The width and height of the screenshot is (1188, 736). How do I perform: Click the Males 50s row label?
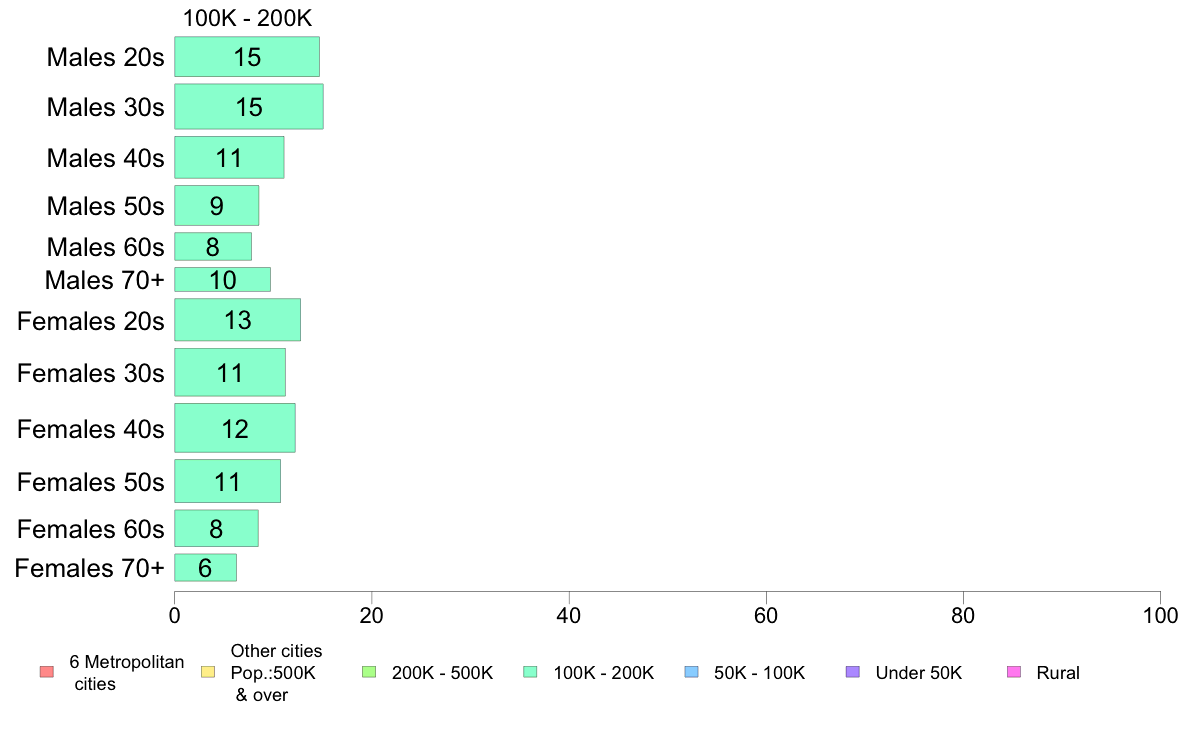tap(105, 206)
